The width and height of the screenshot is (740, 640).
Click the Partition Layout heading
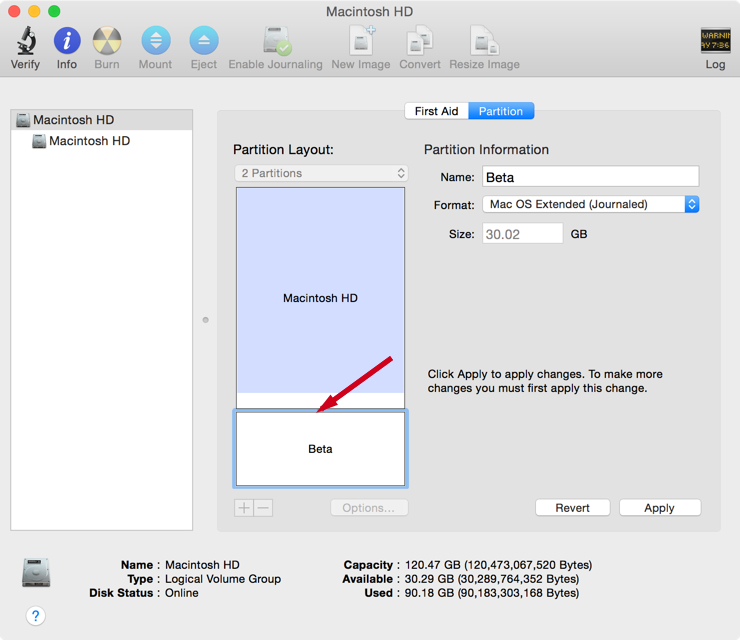pos(283,150)
